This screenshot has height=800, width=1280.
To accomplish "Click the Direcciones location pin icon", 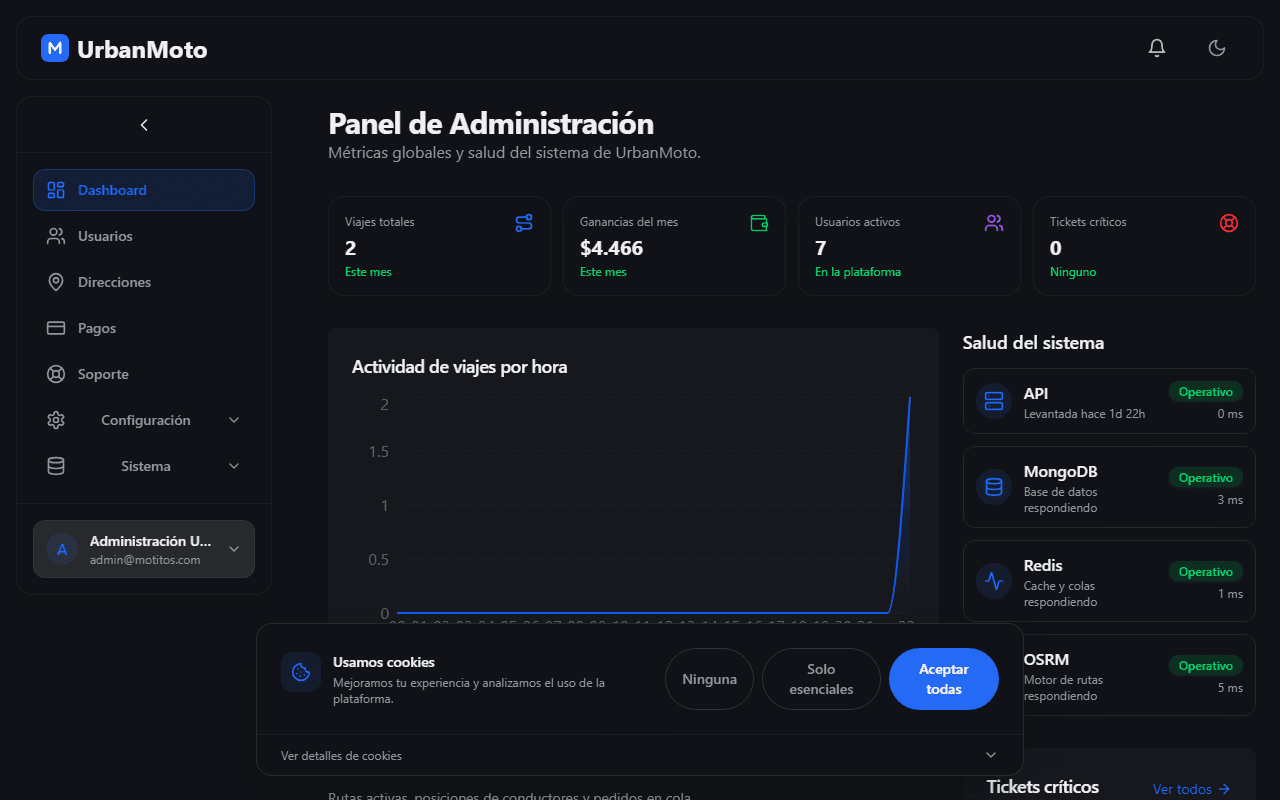I will 56,282.
